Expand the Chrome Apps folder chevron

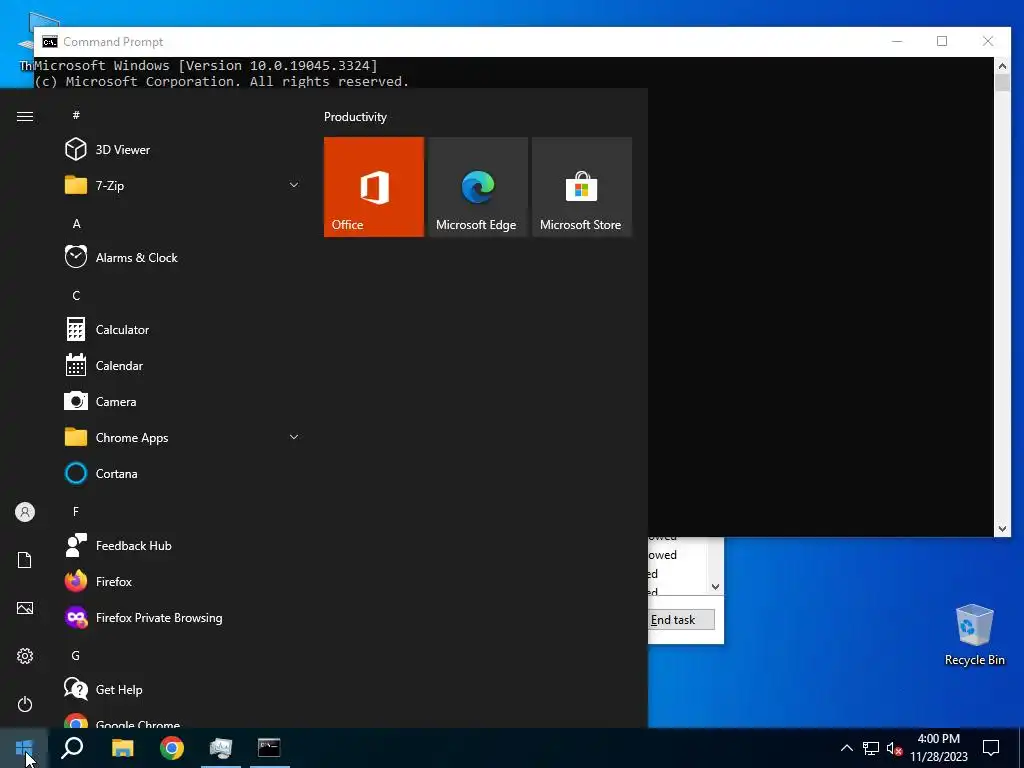click(294, 438)
